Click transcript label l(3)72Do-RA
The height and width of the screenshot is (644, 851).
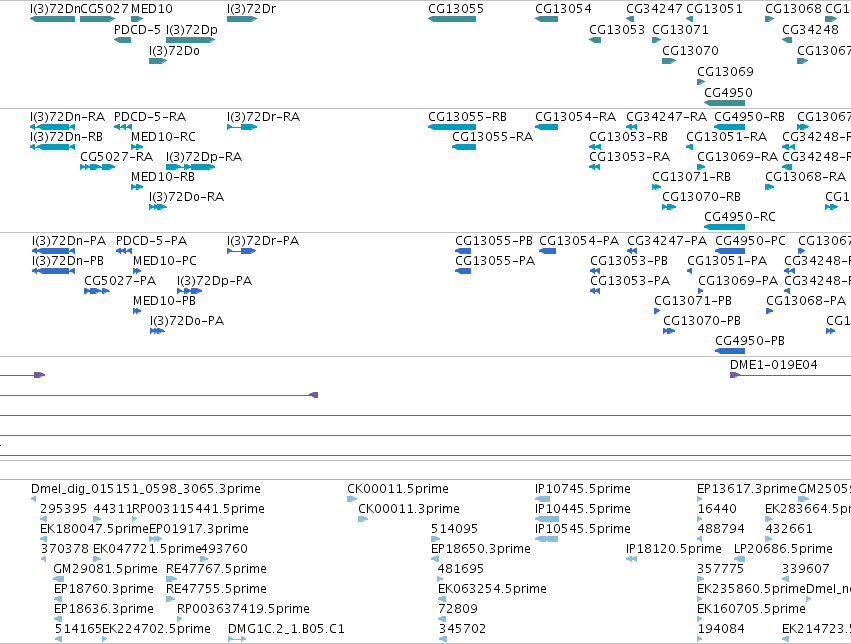click(187, 197)
